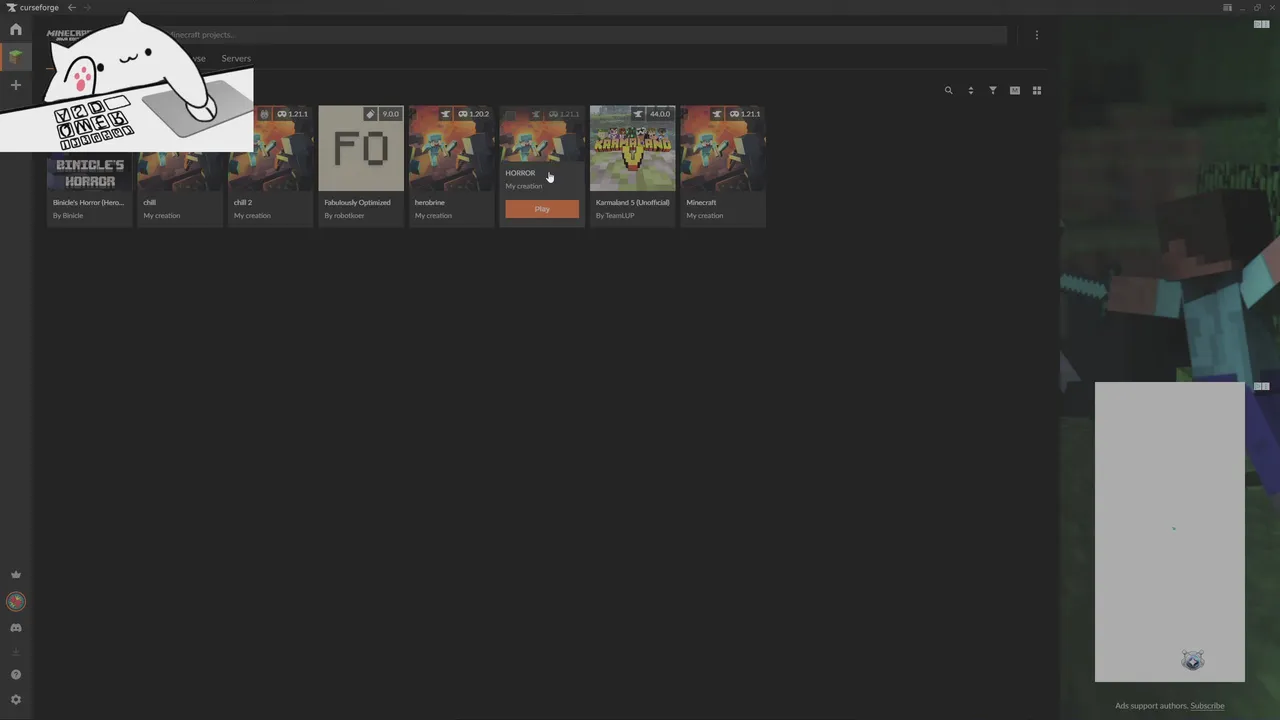
Task: Click the back arrow in title bar
Action: (71, 7)
